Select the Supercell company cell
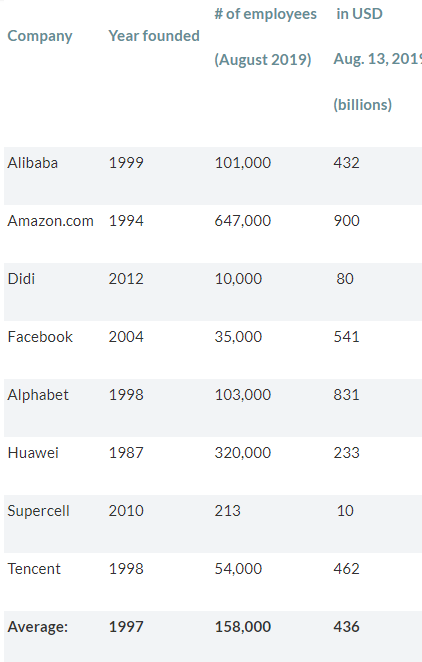 [x=38, y=511]
